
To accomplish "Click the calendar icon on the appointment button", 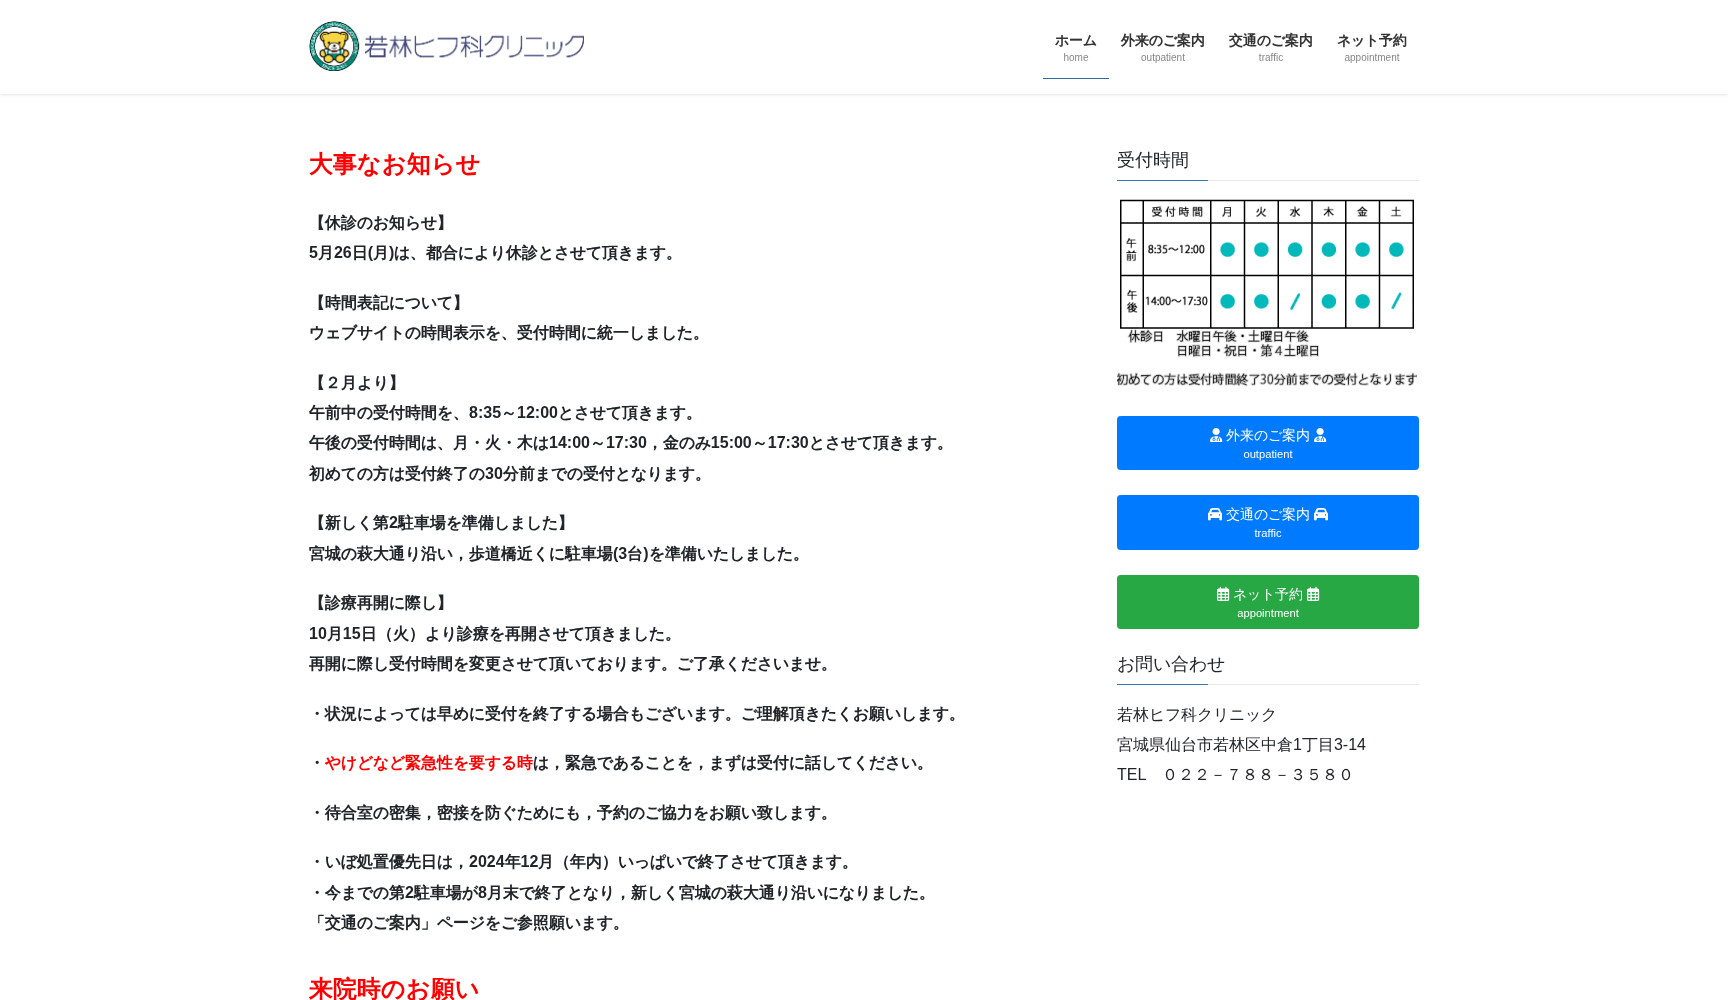I will 1222,593.
